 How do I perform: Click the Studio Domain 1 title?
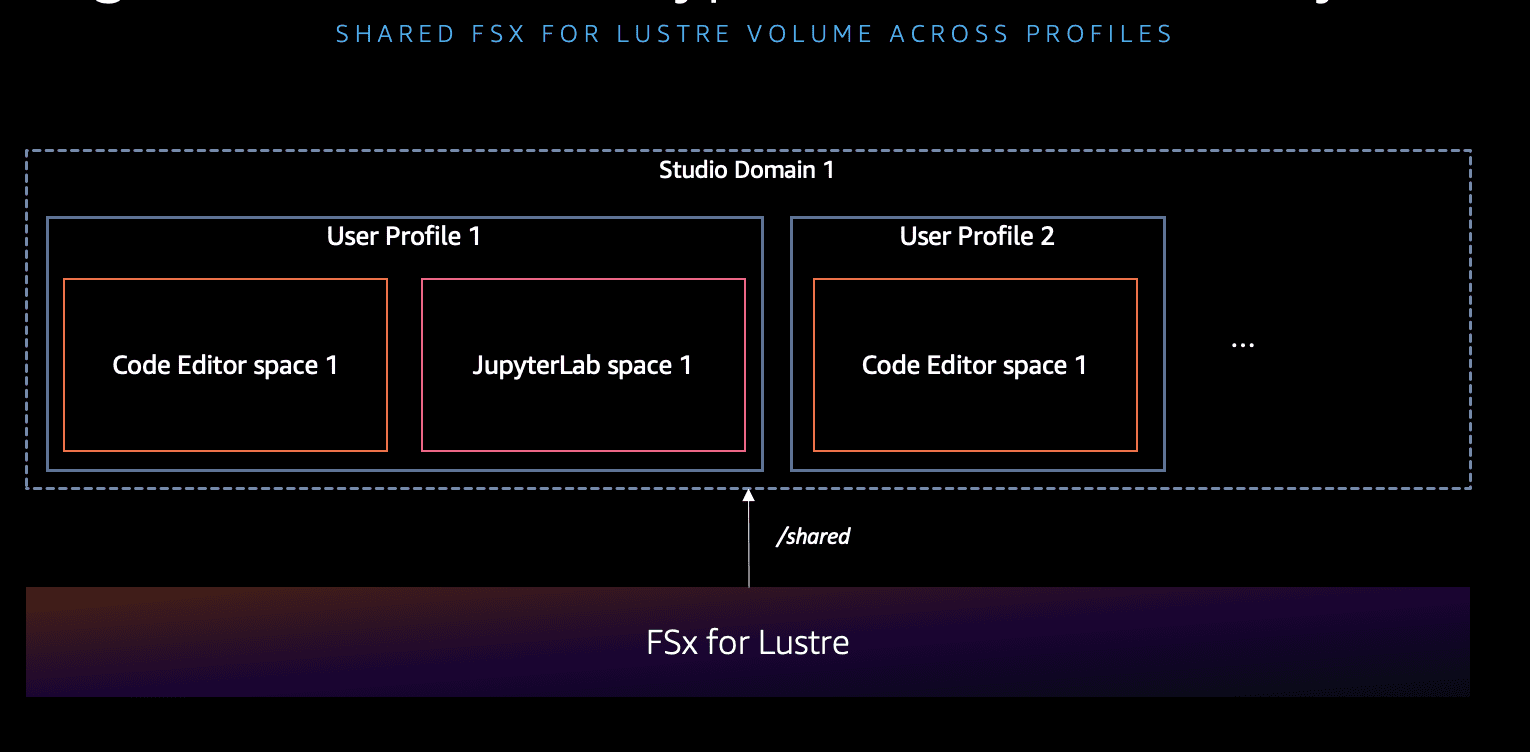point(746,170)
